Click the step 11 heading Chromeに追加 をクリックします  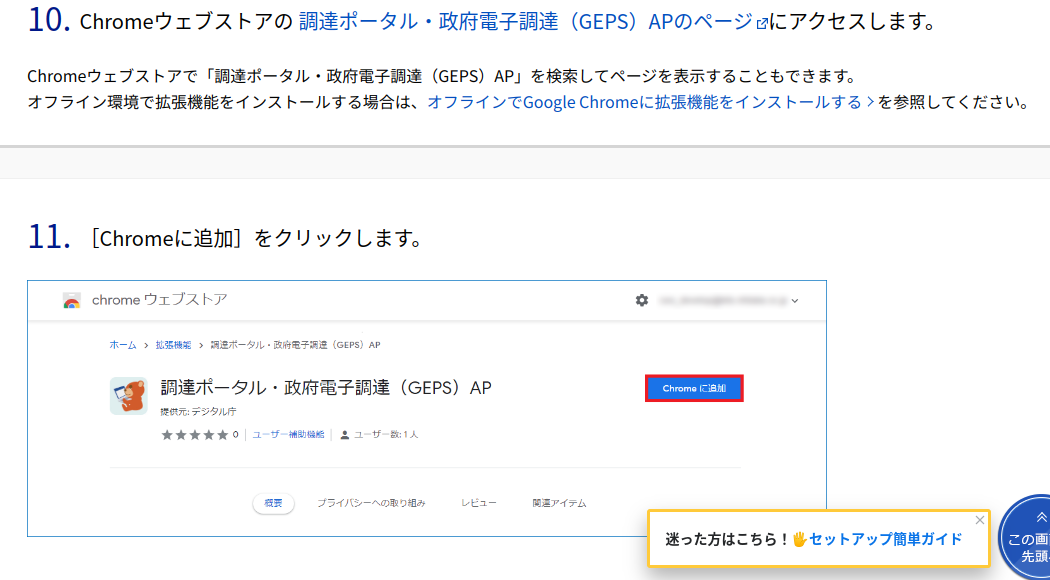(x=255, y=237)
